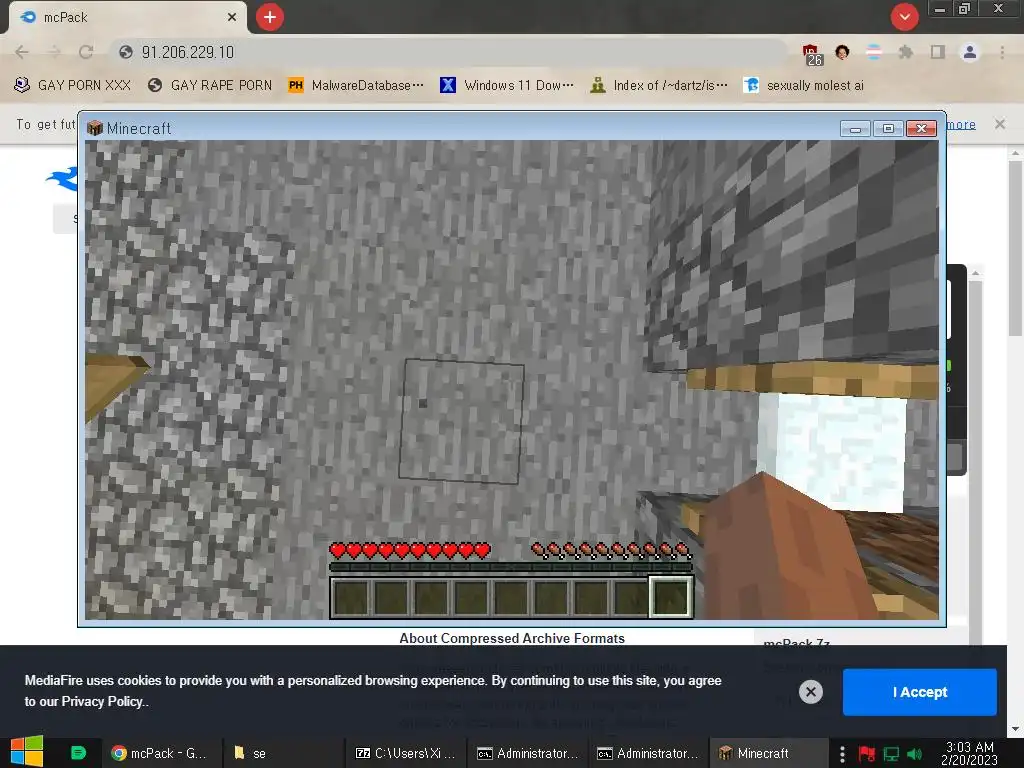Reload the page with refresh icon

click(86, 52)
